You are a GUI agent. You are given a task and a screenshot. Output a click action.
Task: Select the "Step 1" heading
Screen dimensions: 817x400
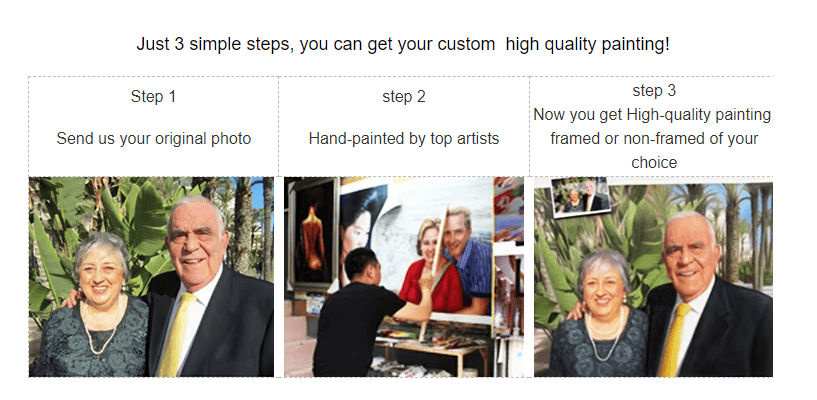(x=153, y=97)
